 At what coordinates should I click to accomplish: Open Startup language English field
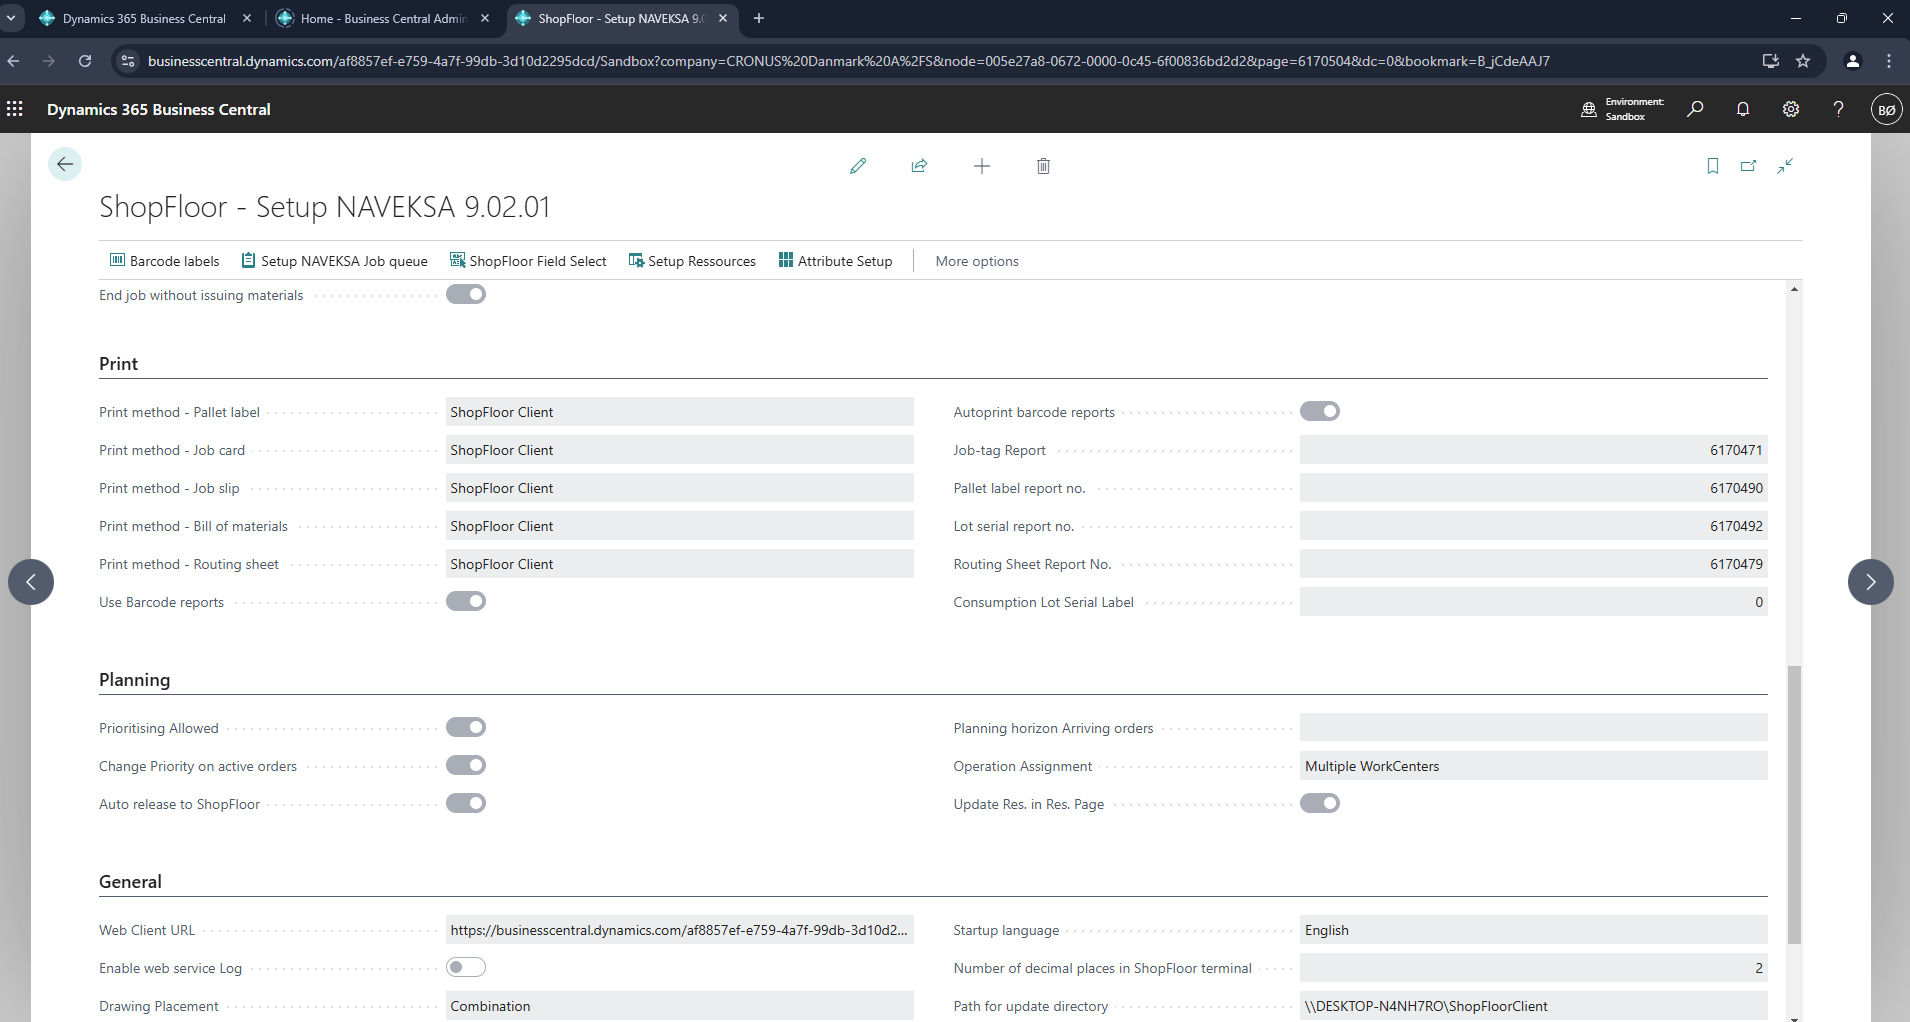[x=1534, y=930]
